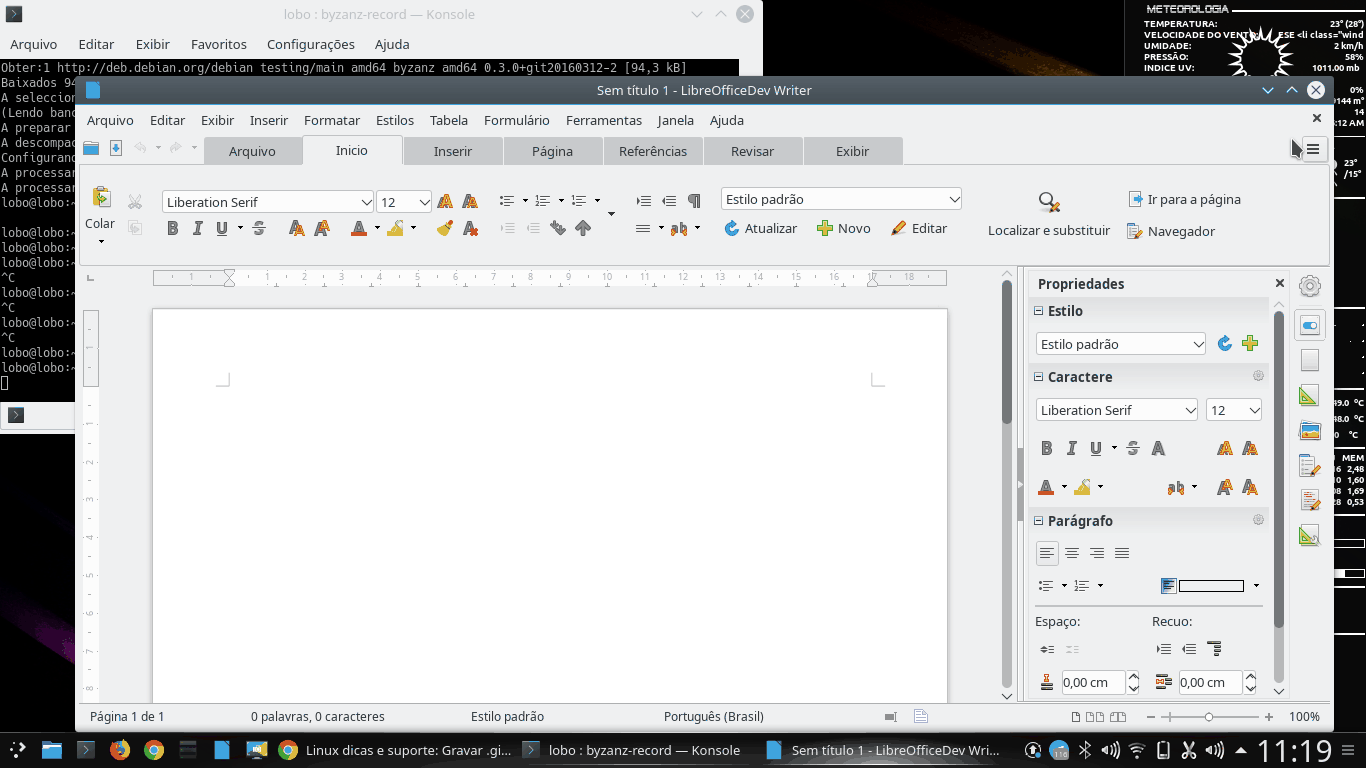Toggle bold formatting in the Inicio toolbar
Image resolution: width=1366 pixels, height=768 pixels.
point(171,228)
